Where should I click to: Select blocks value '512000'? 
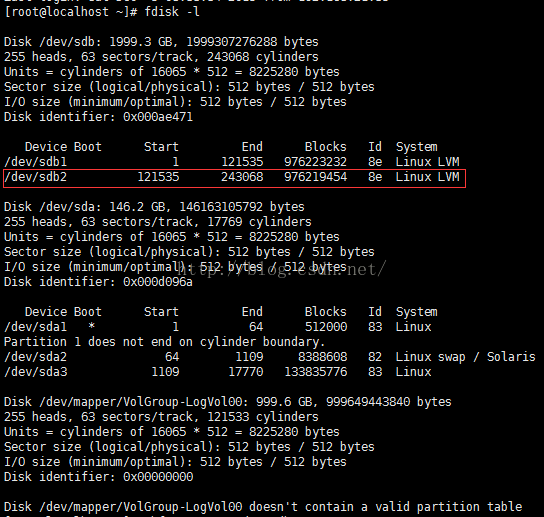point(326,327)
